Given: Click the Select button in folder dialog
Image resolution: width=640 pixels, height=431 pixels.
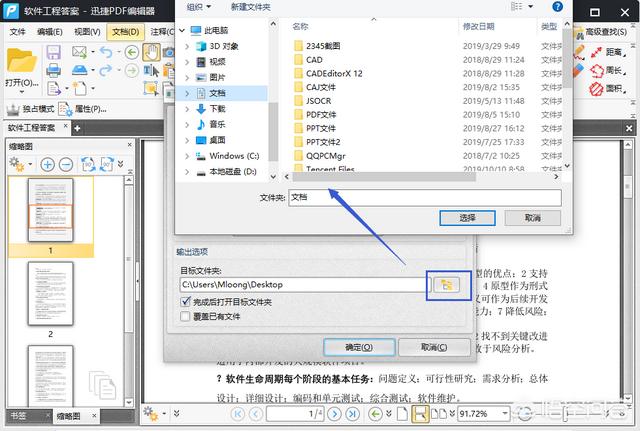Looking at the screenshot, I should coord(467,217).
